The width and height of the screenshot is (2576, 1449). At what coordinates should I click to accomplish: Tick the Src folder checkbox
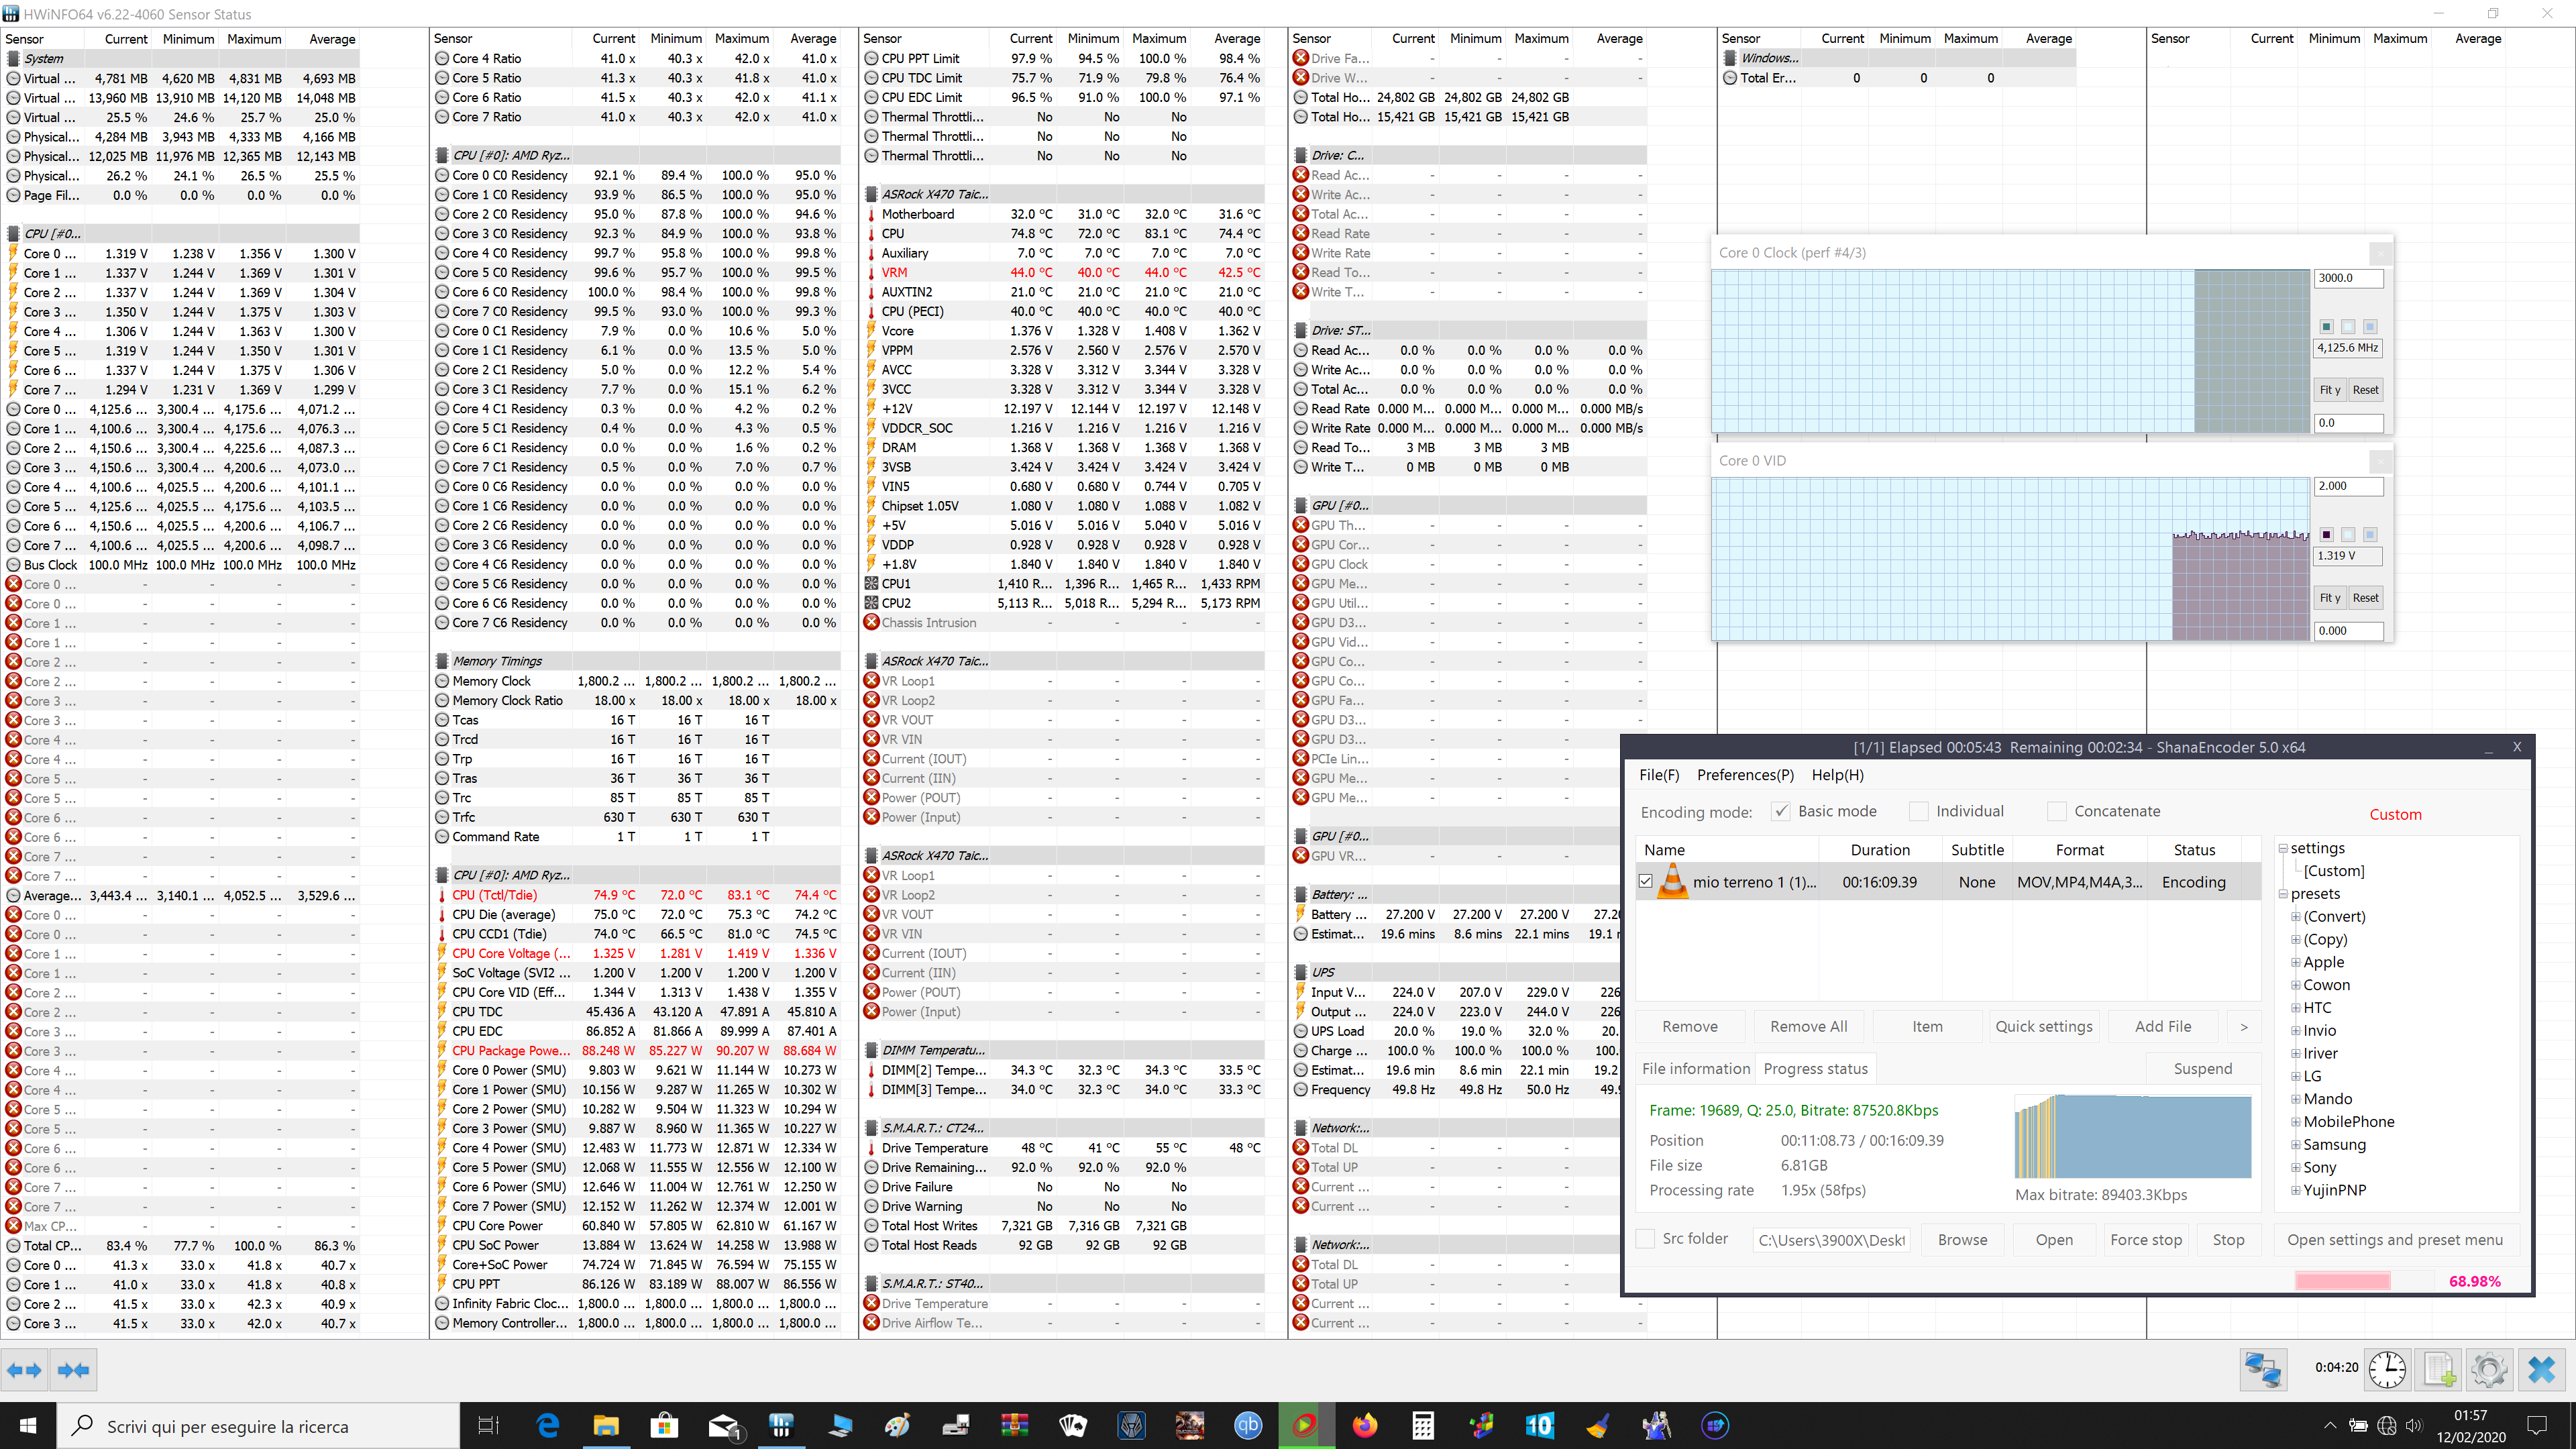pyautogui.click(x=1645, y=1239)
